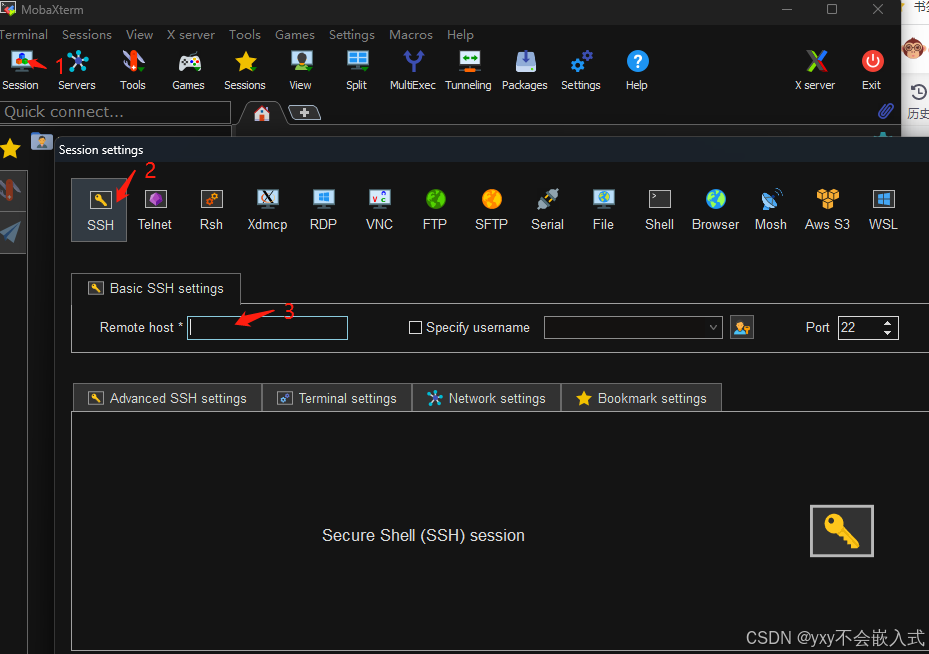The height and width of the screenshot is (654, 929).
Task: Click the large yellow key SSH button
Action: (x=841, y=531)
